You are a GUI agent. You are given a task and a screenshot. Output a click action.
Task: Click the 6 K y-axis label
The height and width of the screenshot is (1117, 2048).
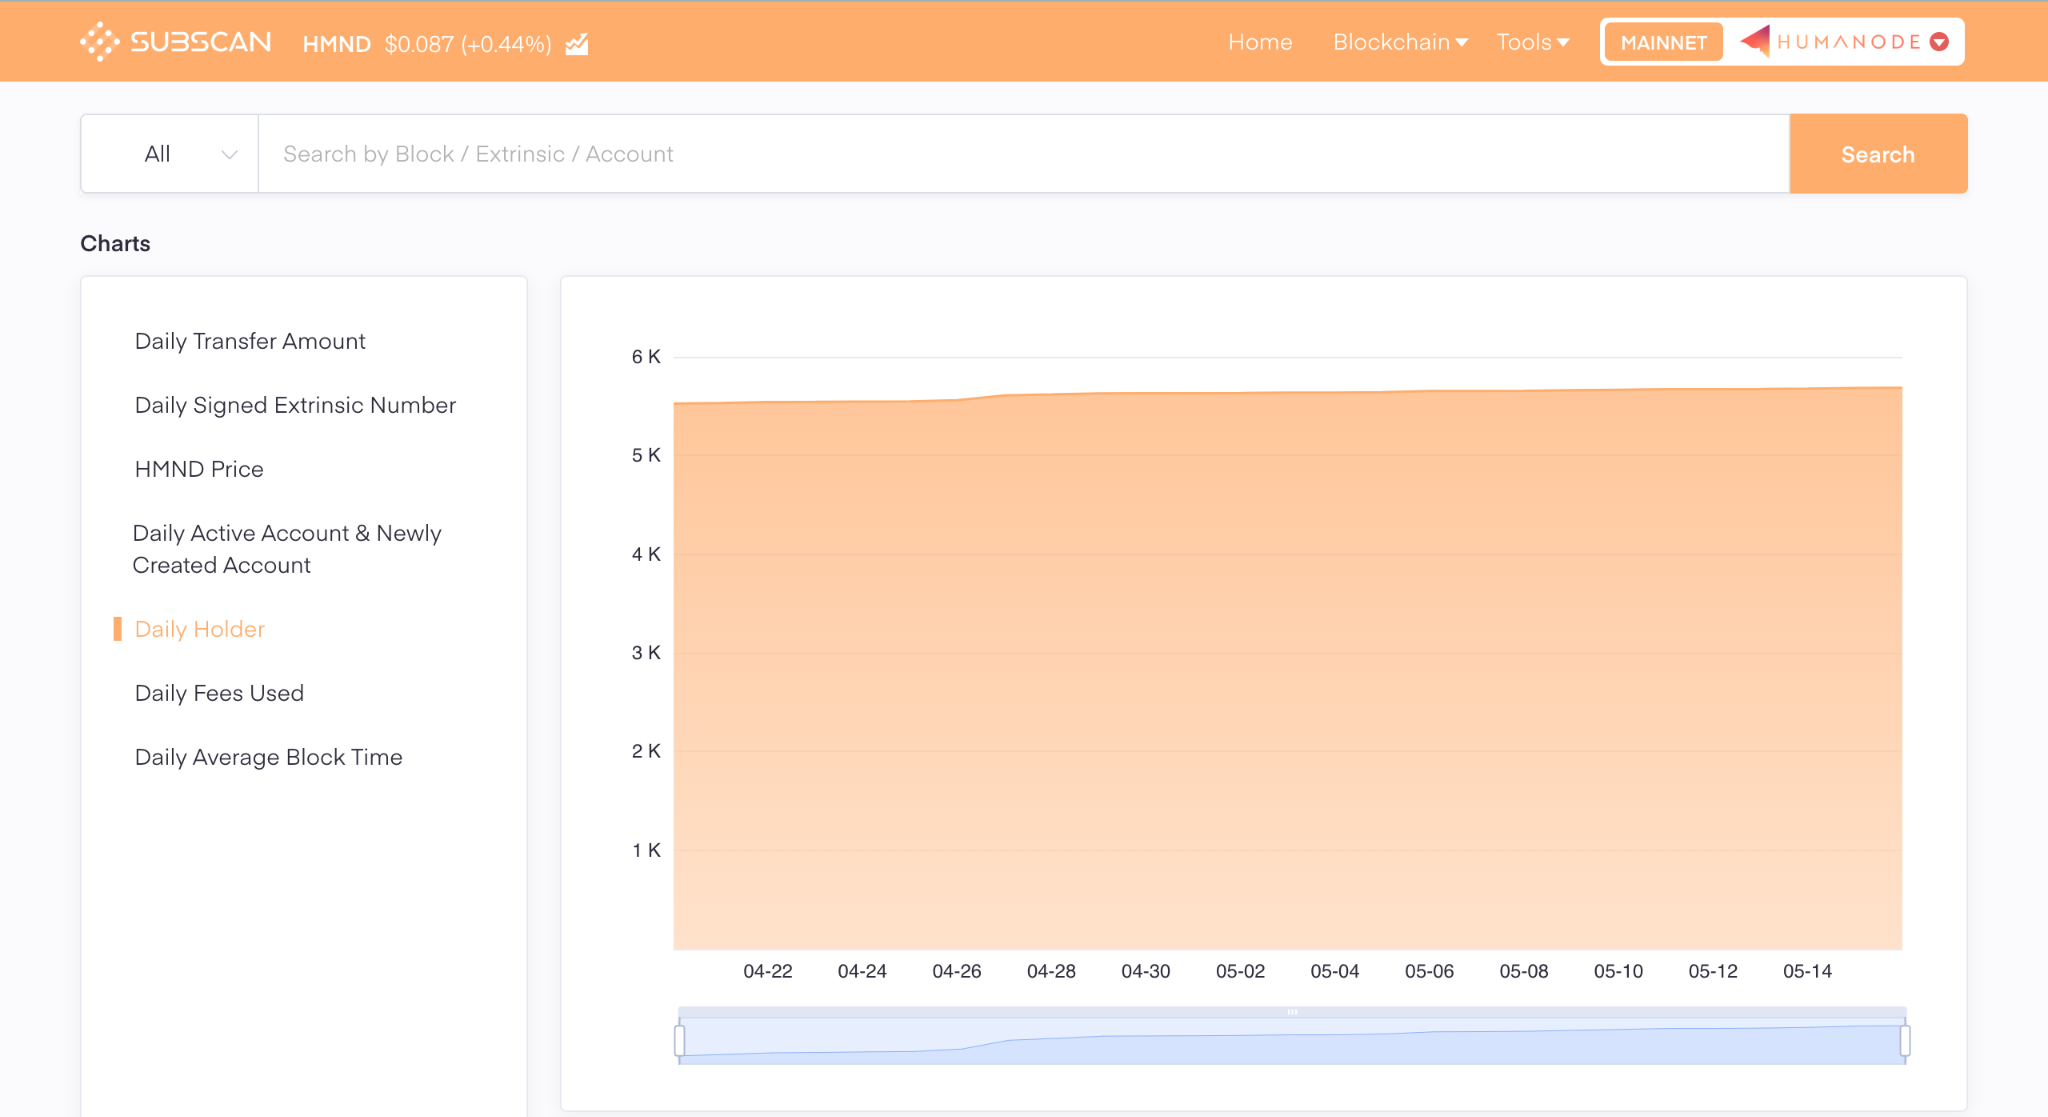pos(646,357)
